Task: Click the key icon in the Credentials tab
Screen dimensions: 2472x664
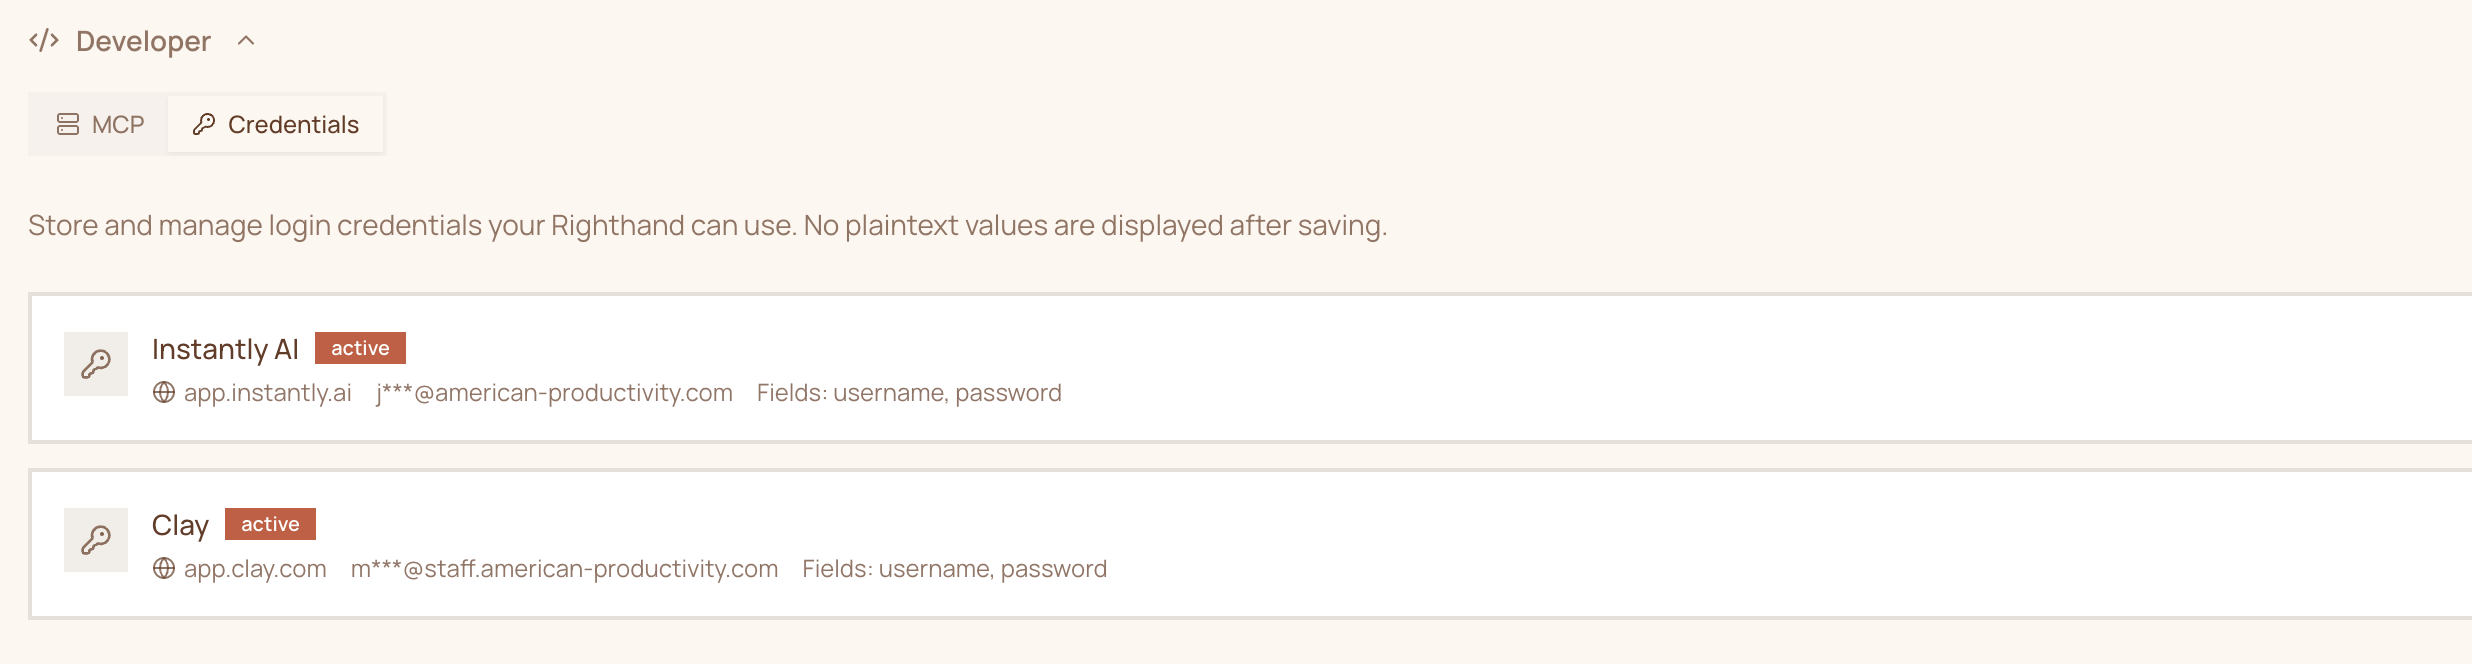Action: [x=204, y=124]
